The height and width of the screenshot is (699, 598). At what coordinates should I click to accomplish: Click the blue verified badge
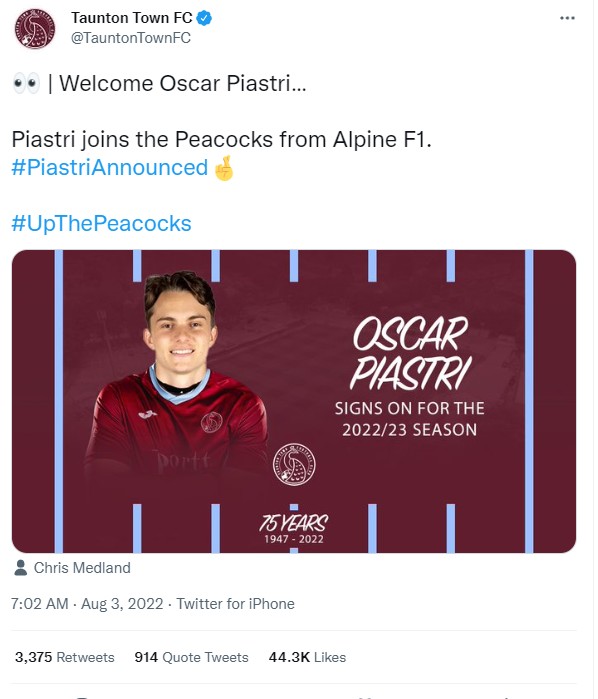coord(204,18)
